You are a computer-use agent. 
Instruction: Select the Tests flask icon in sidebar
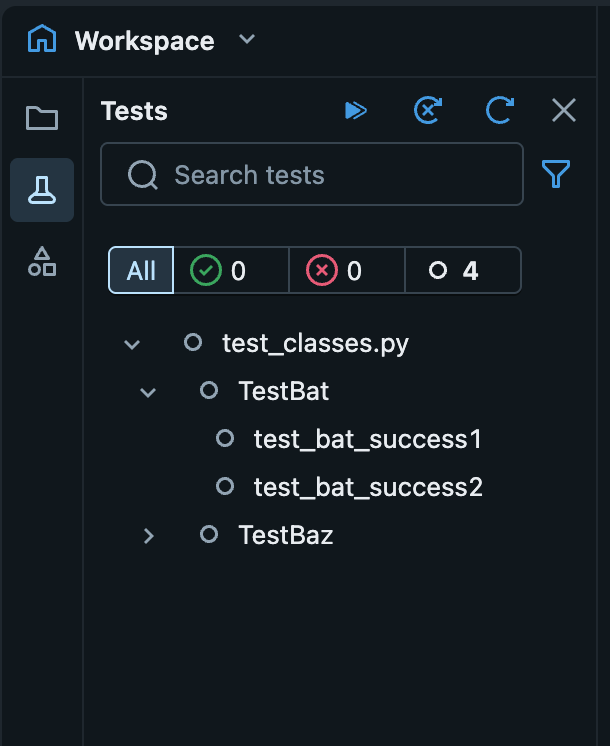click(42, 190)
